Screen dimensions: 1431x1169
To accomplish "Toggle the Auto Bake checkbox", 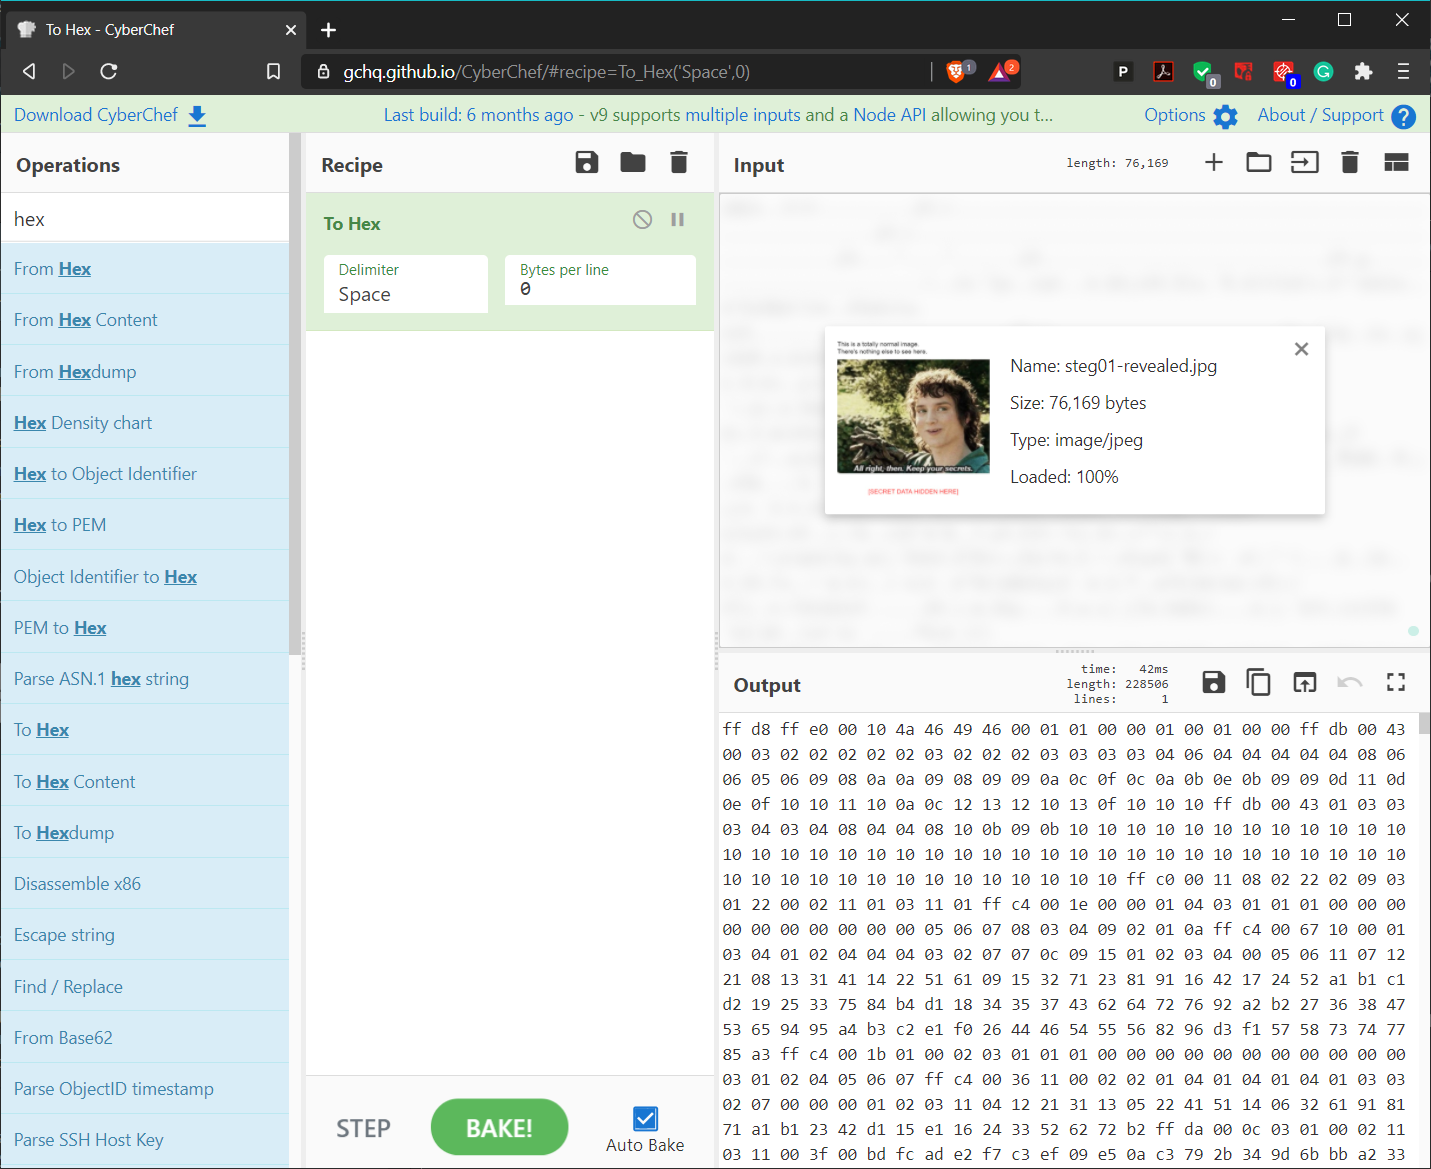I will [x=646, y=1119].
